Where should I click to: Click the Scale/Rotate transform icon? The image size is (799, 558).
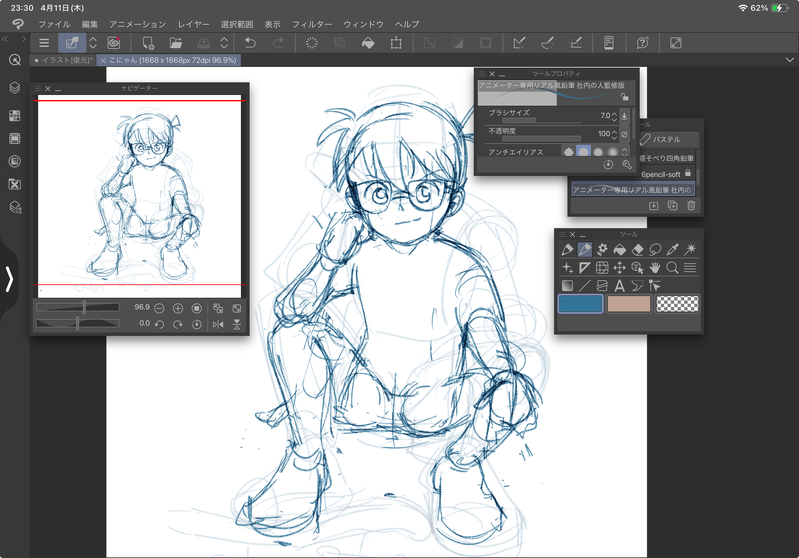pyautogui.click(x=396, y=43)
